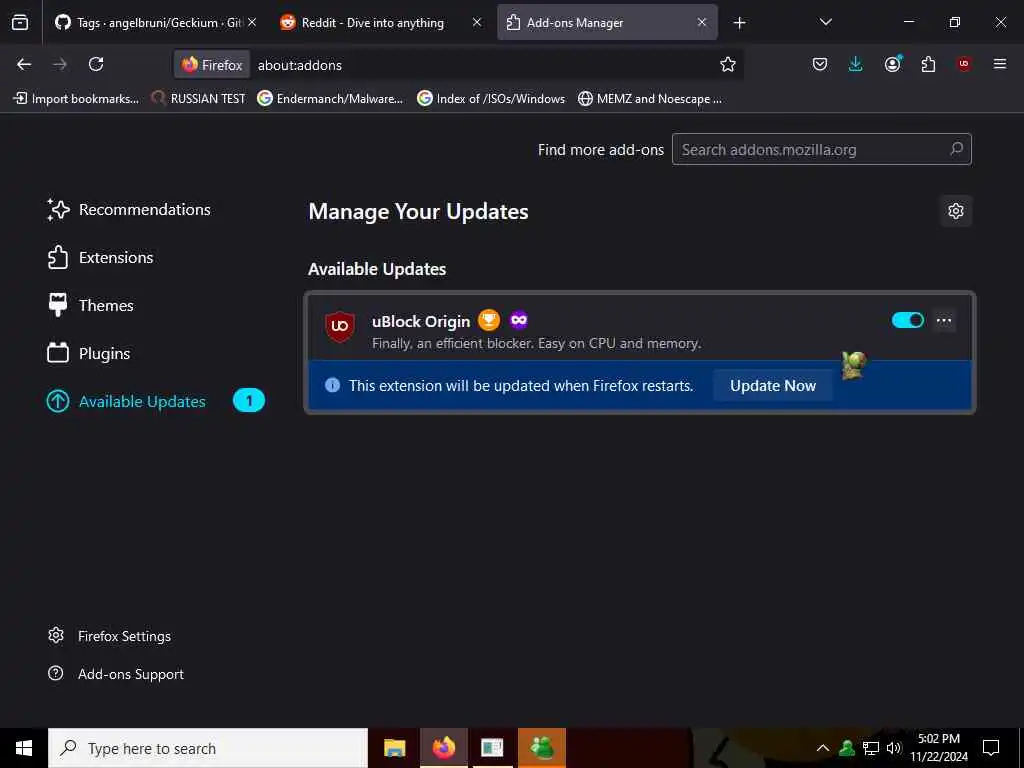This screenshot has height=768, width=1024.
Task: Open the news app taskbar icon
Action: coord(492,748)
